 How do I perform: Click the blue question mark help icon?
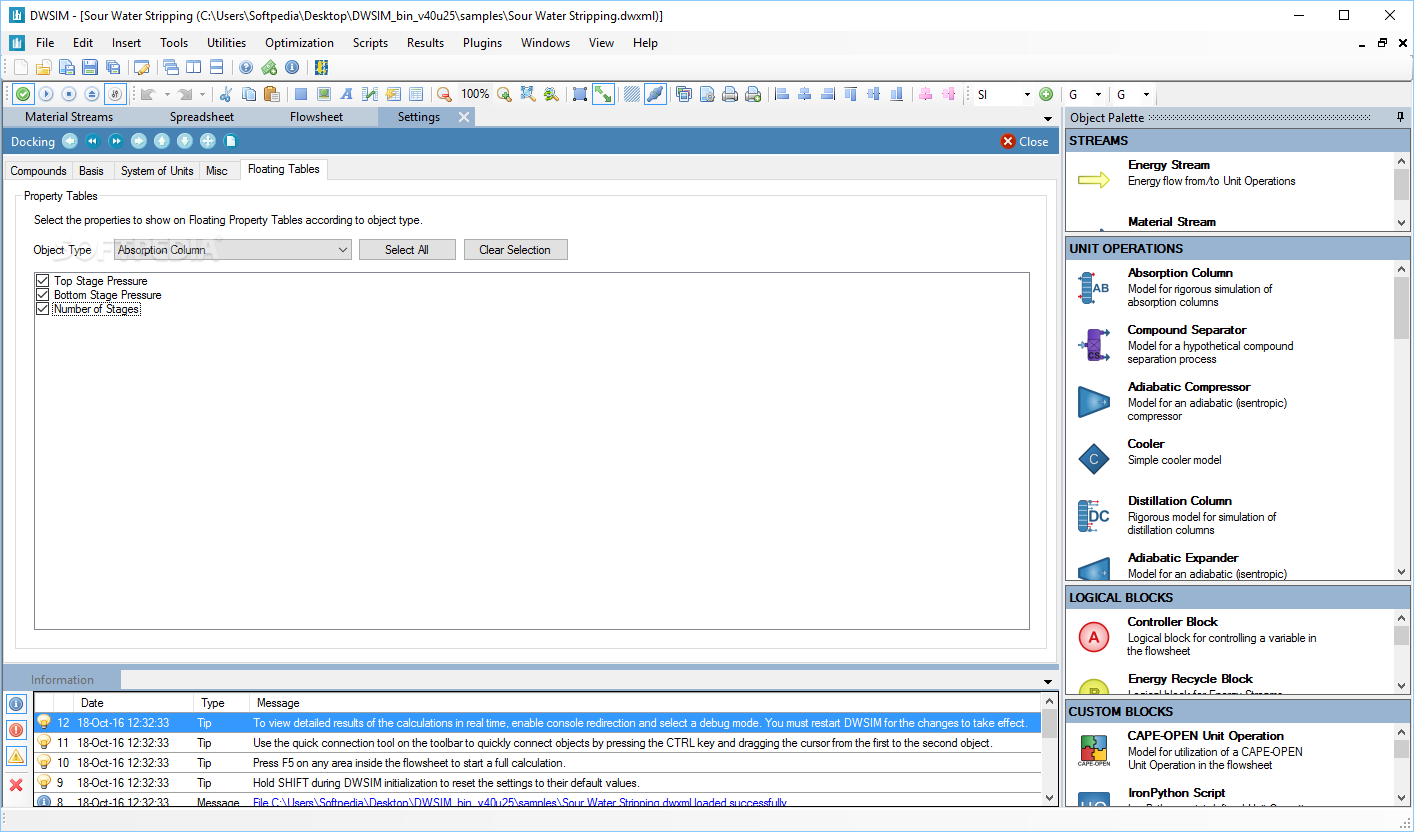246,68
